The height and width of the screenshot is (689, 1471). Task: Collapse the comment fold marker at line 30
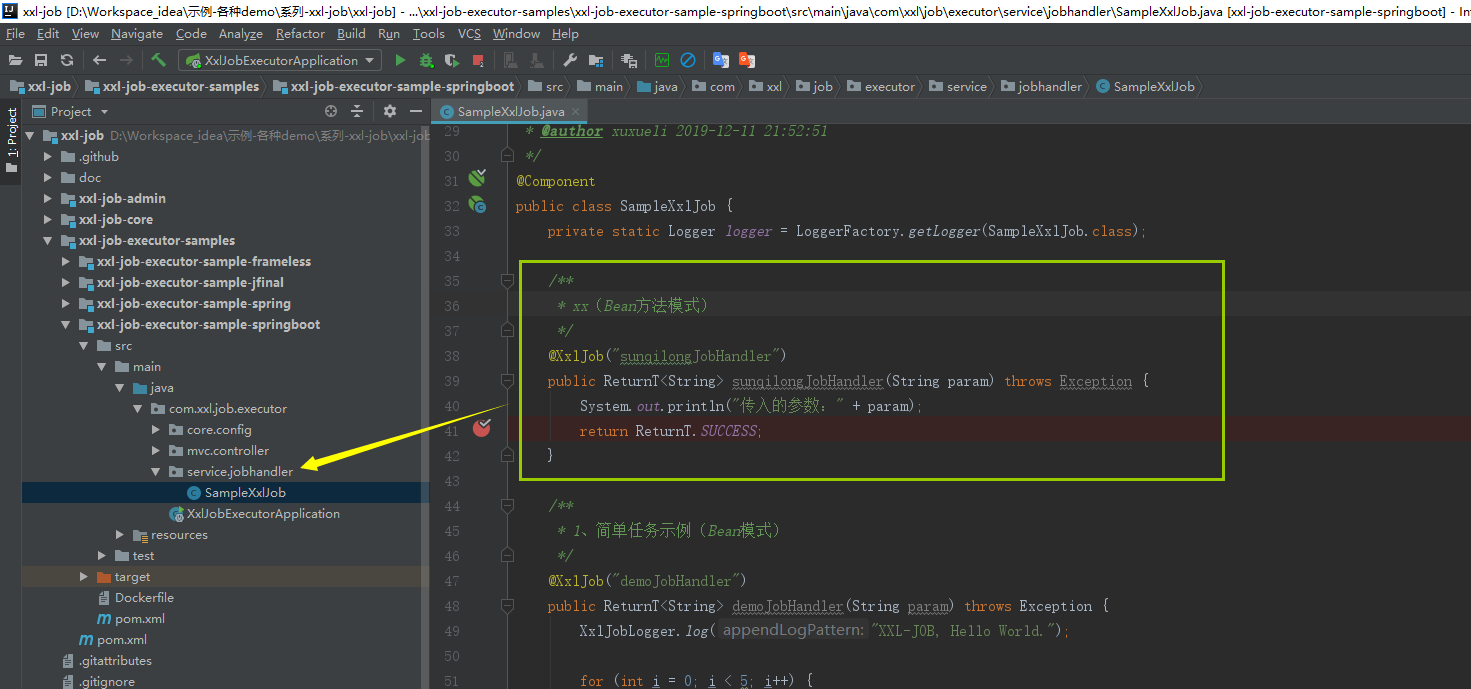507,156
